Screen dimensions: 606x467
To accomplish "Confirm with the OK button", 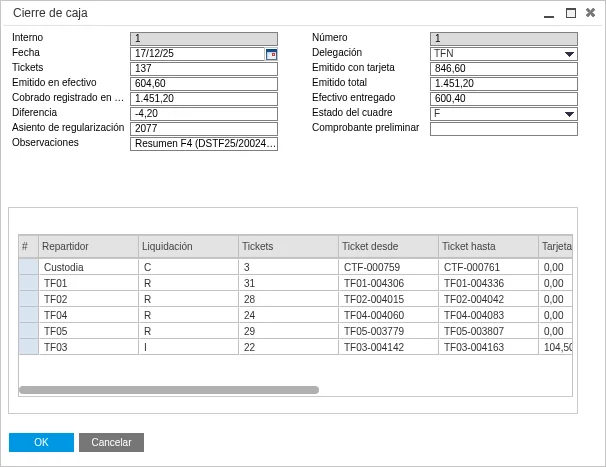I will pyautogui.click(x=41, y=442).
